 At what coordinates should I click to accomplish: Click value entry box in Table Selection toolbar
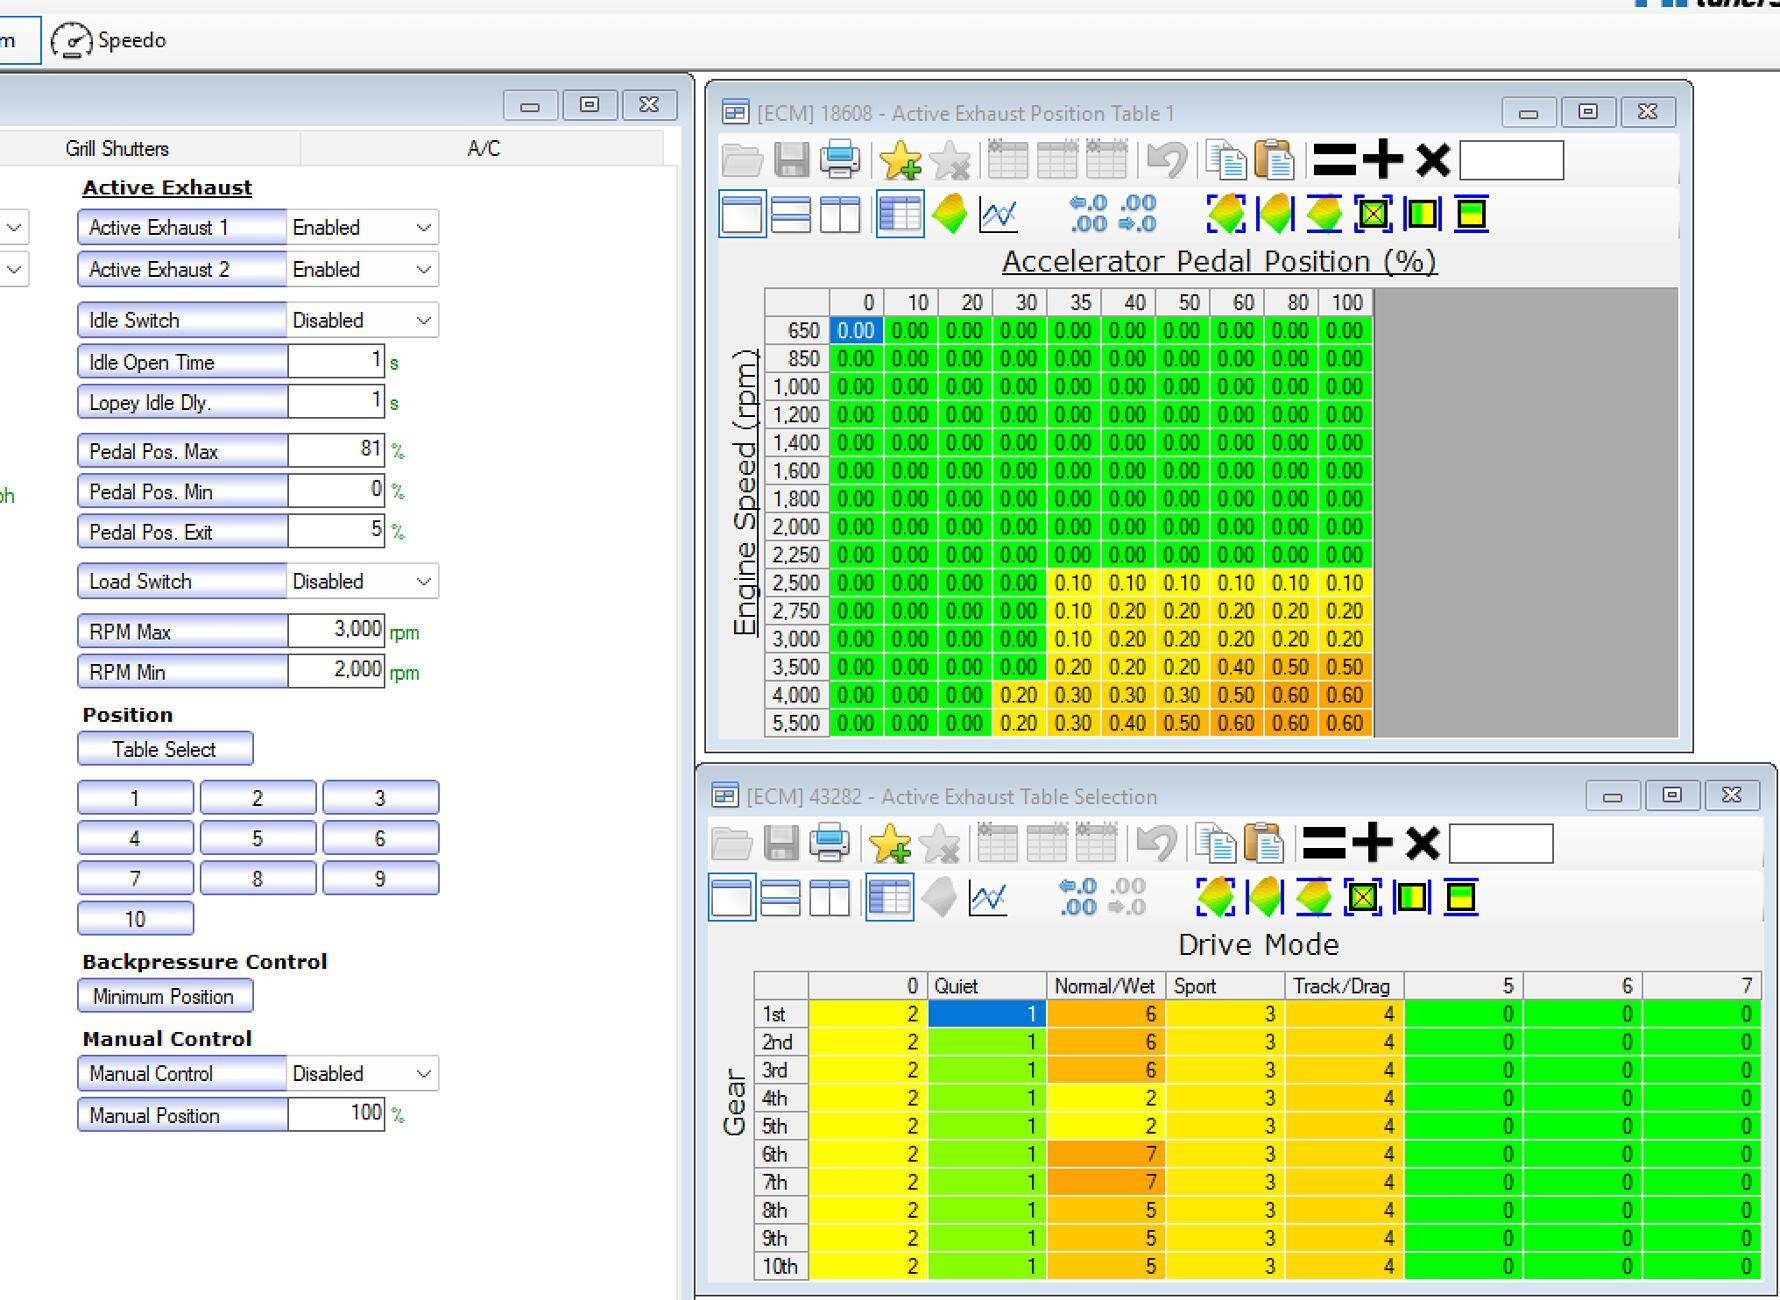click(x=1501, y=844)
